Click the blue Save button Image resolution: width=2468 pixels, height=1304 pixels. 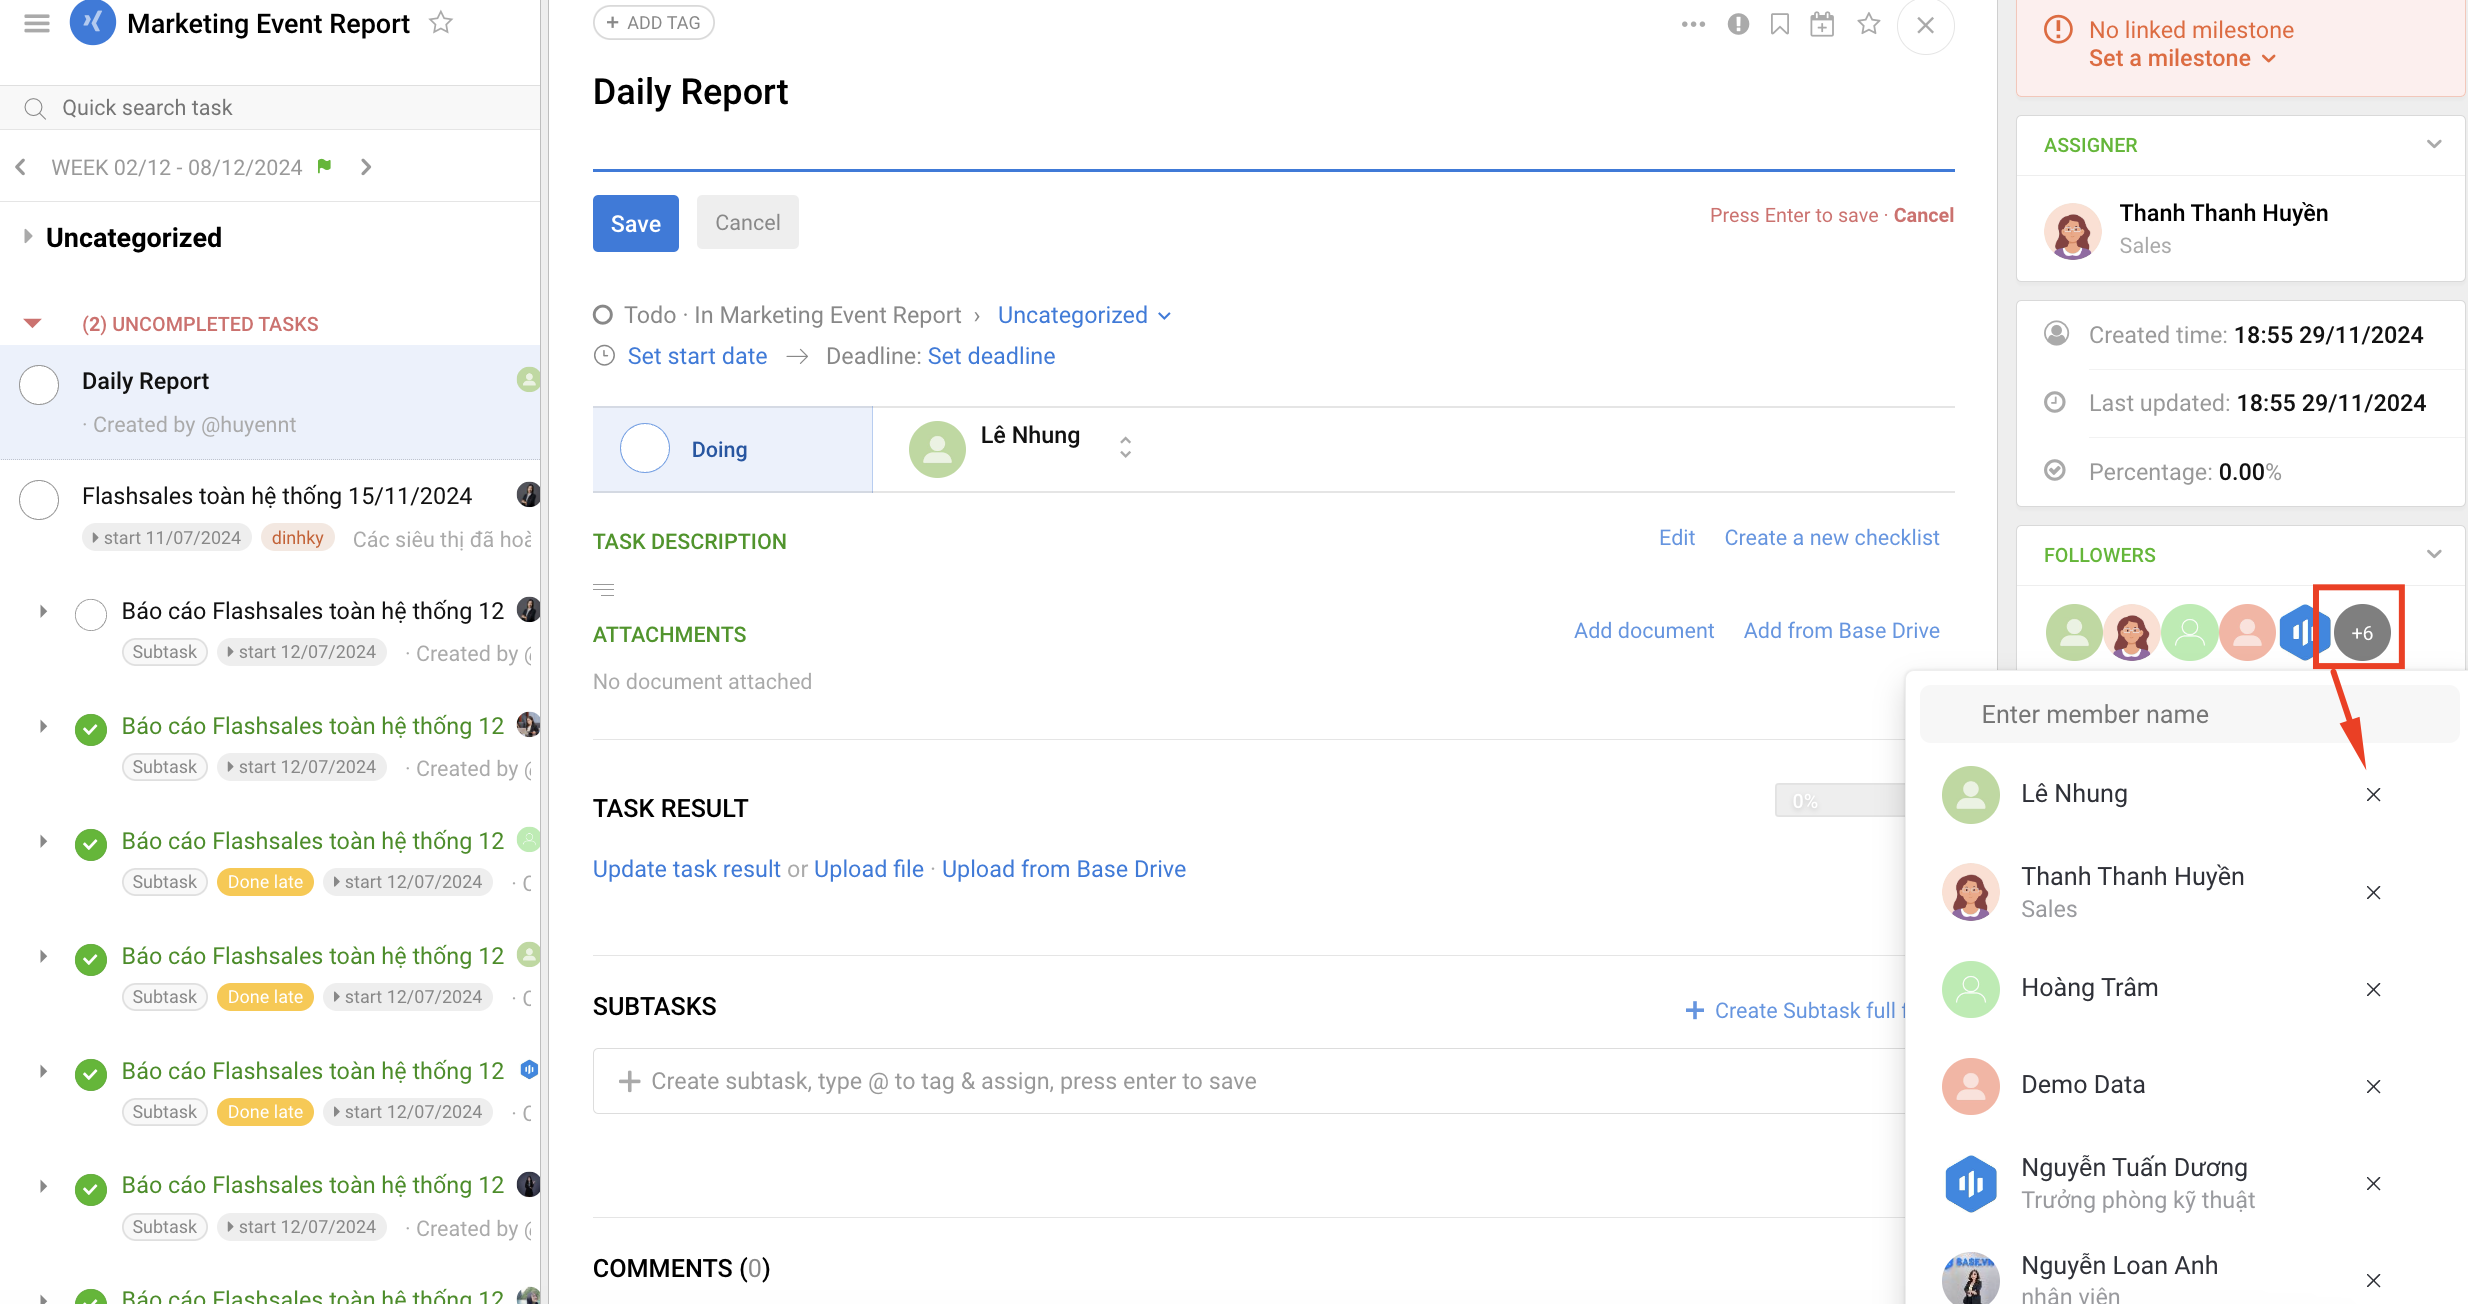[635, 223]
